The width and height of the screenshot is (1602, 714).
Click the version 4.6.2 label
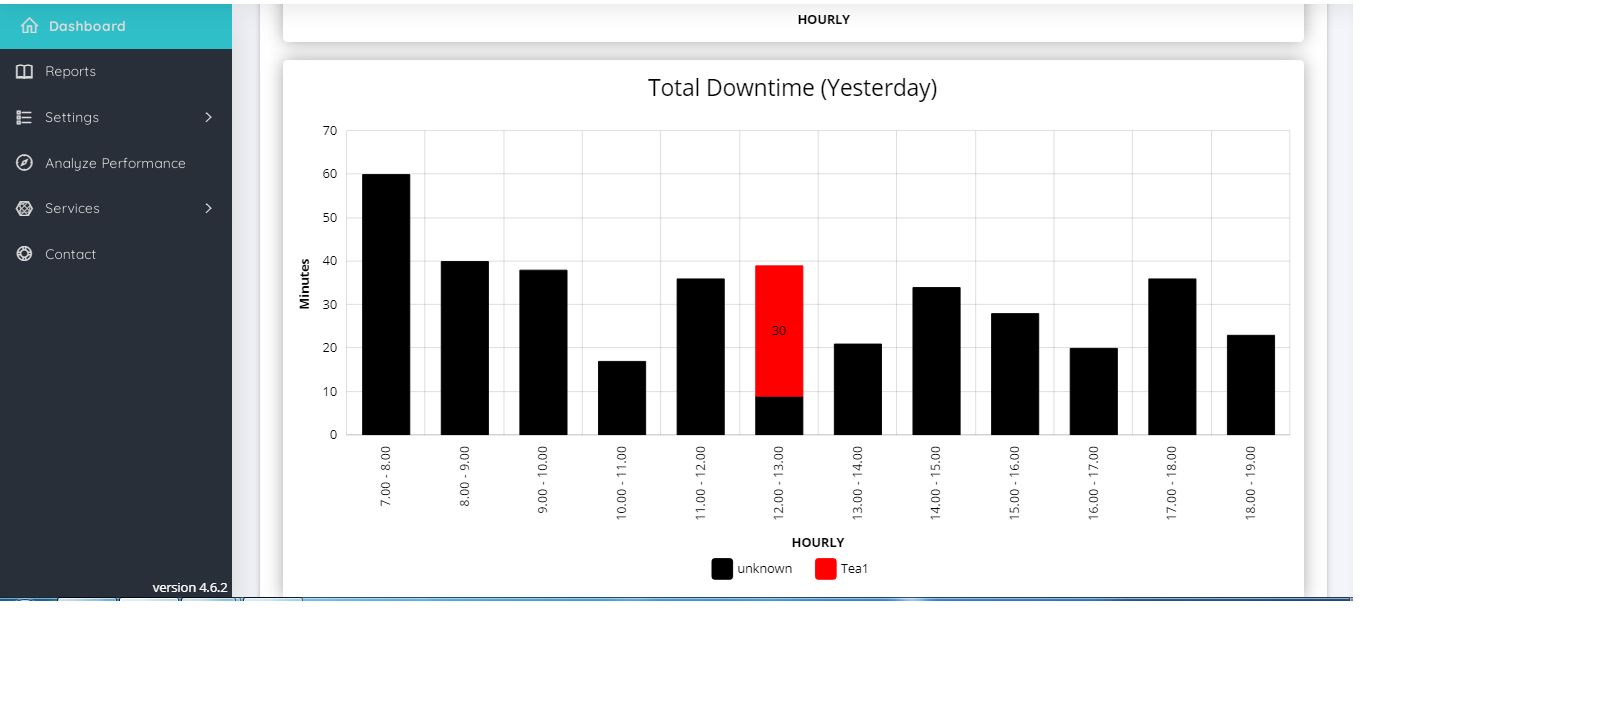[190, 587]
